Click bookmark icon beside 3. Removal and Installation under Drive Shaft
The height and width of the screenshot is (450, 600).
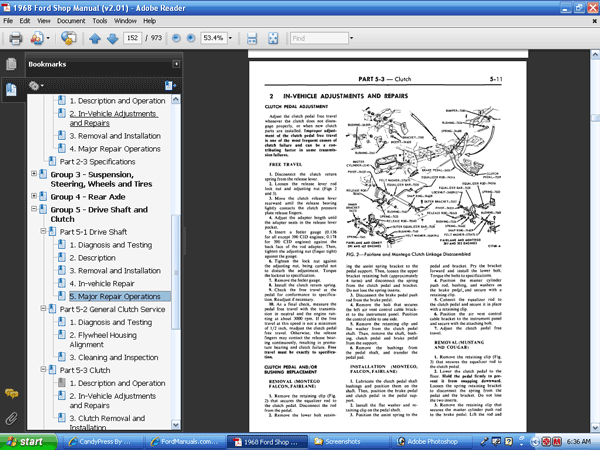62,270
